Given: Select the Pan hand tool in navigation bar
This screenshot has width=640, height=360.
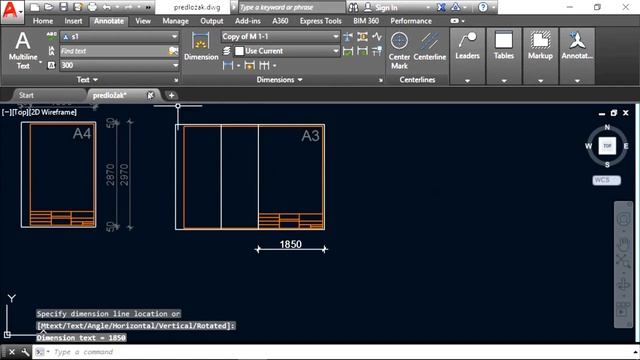Looking at the screenshot, I should 623,244.
